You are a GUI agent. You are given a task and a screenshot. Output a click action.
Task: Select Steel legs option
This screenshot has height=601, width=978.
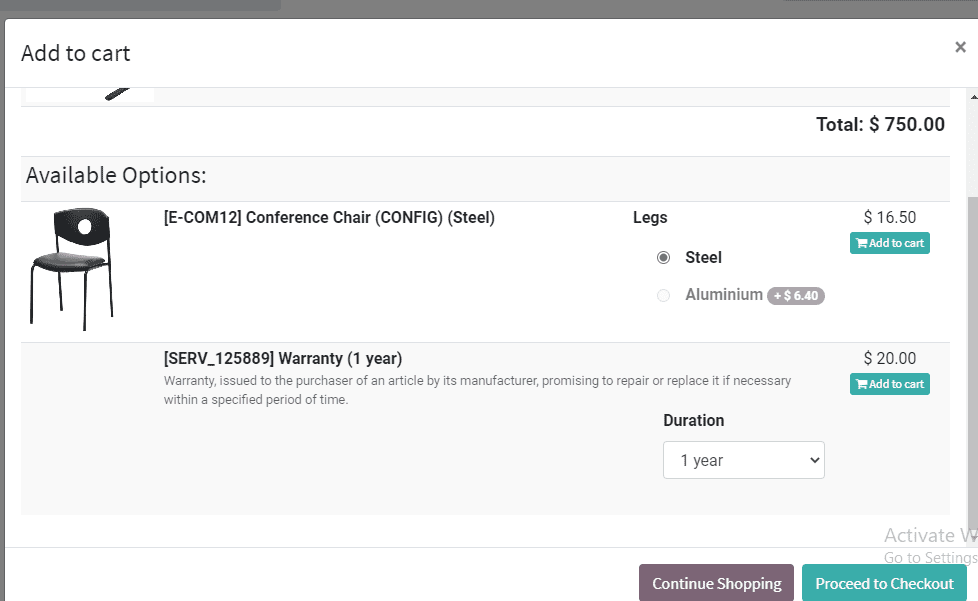pyautogui.click(x=663, y=257)
